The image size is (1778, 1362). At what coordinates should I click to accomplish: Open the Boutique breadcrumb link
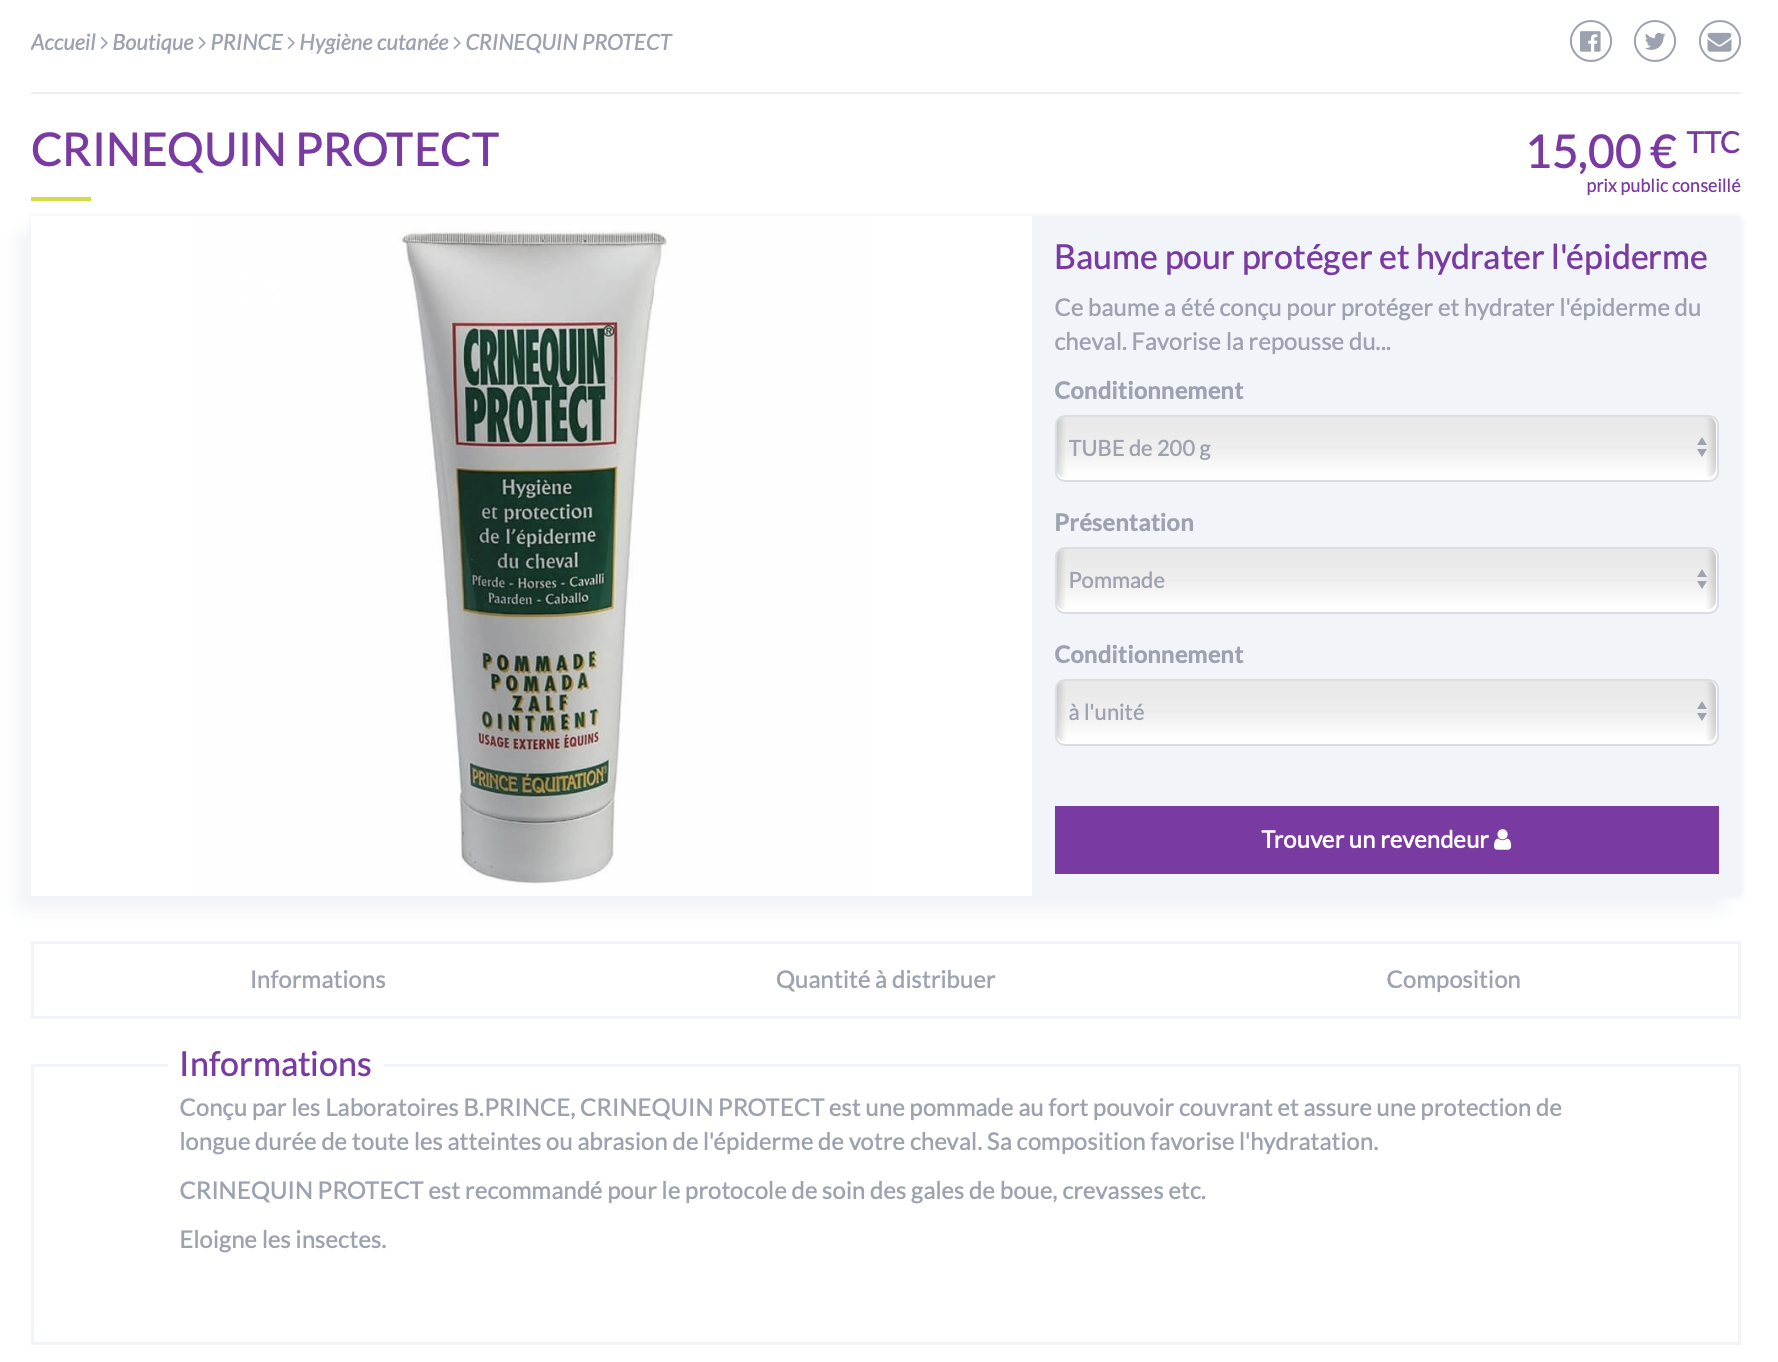pos(153,42)
